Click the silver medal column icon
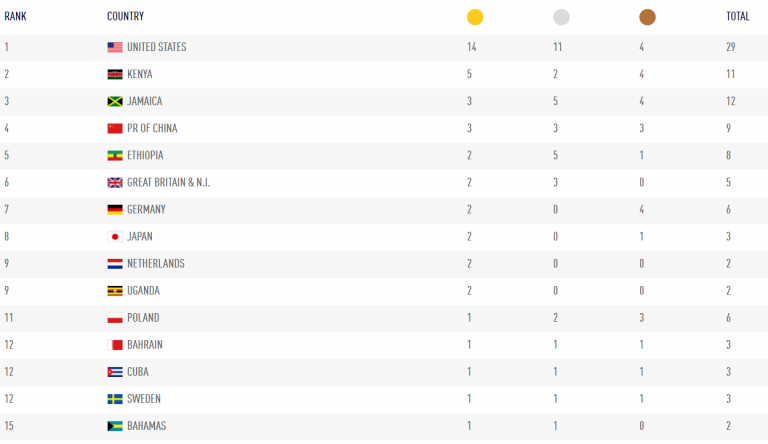 click(x=561, y=17)
